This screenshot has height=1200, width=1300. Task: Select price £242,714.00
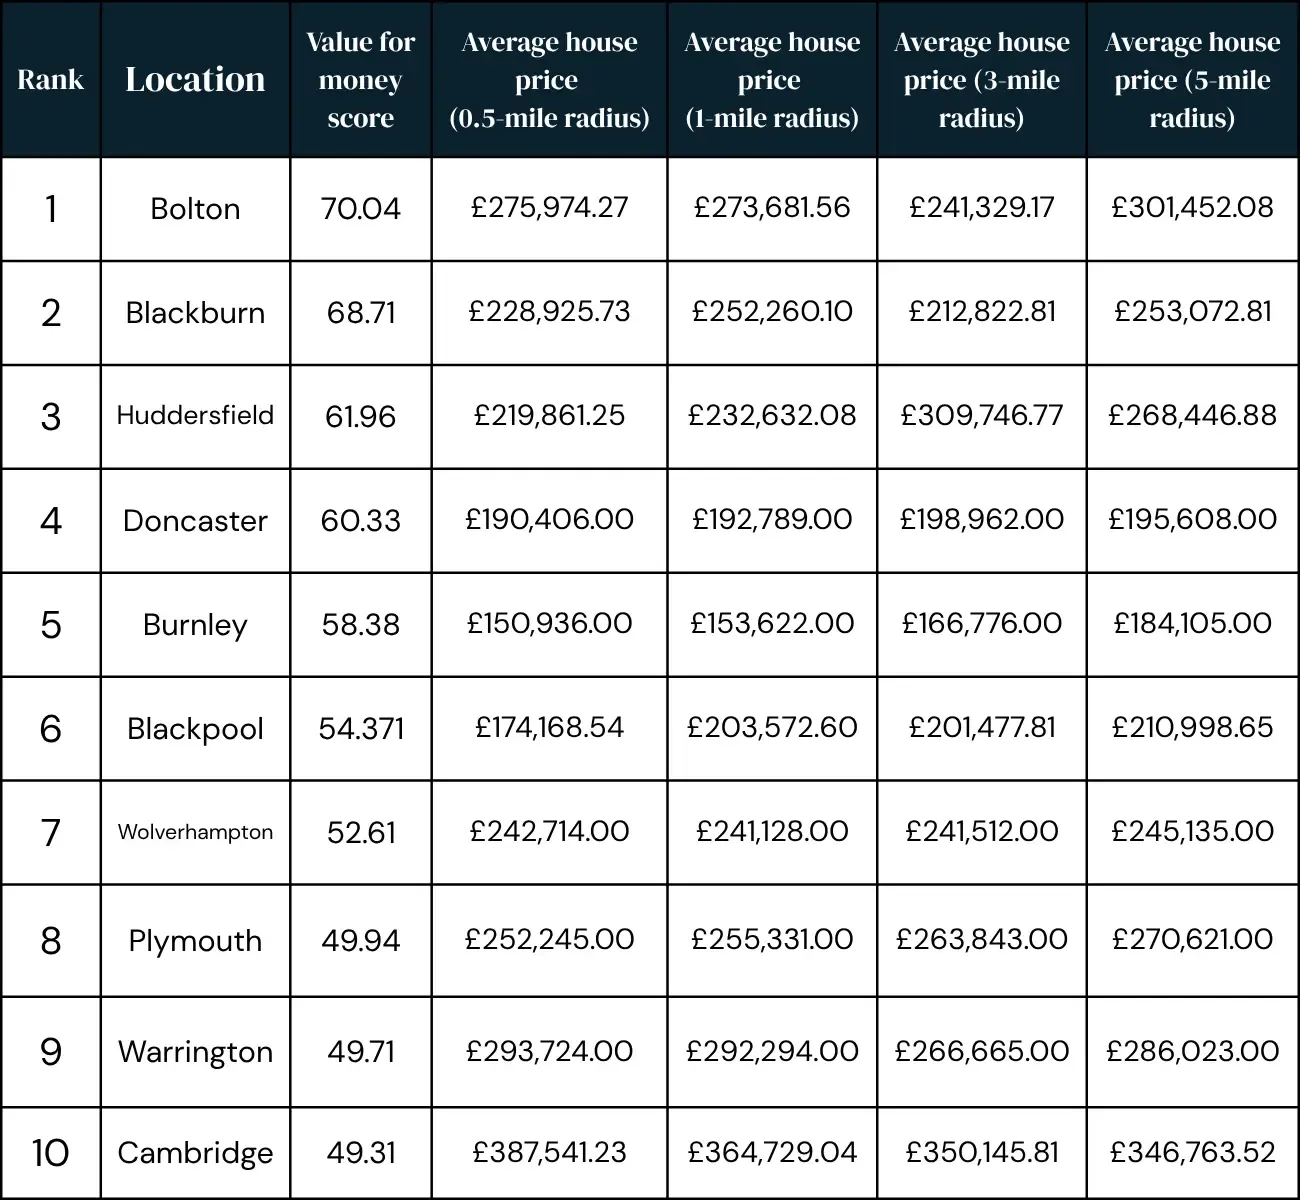[549, 832]
